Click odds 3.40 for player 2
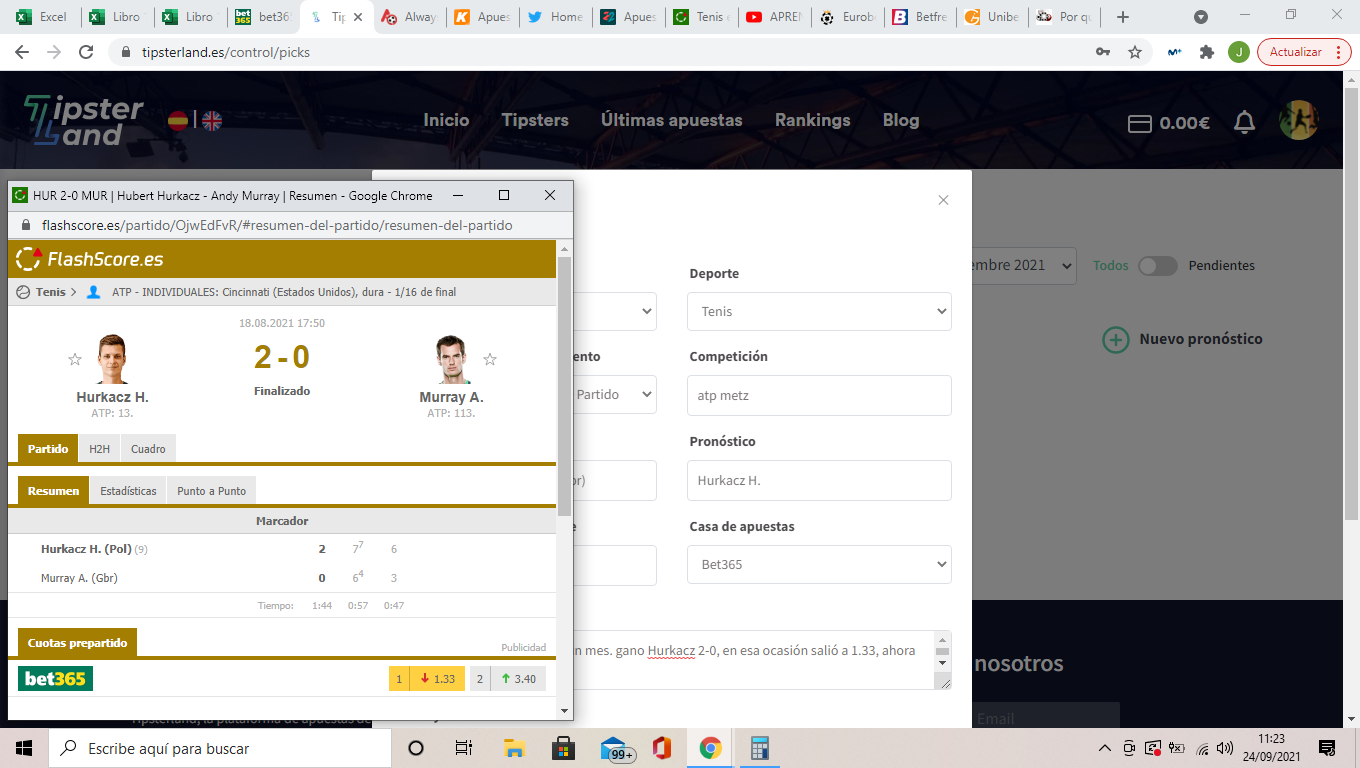Screen dimensions: 1360x768 coord(508,679)
